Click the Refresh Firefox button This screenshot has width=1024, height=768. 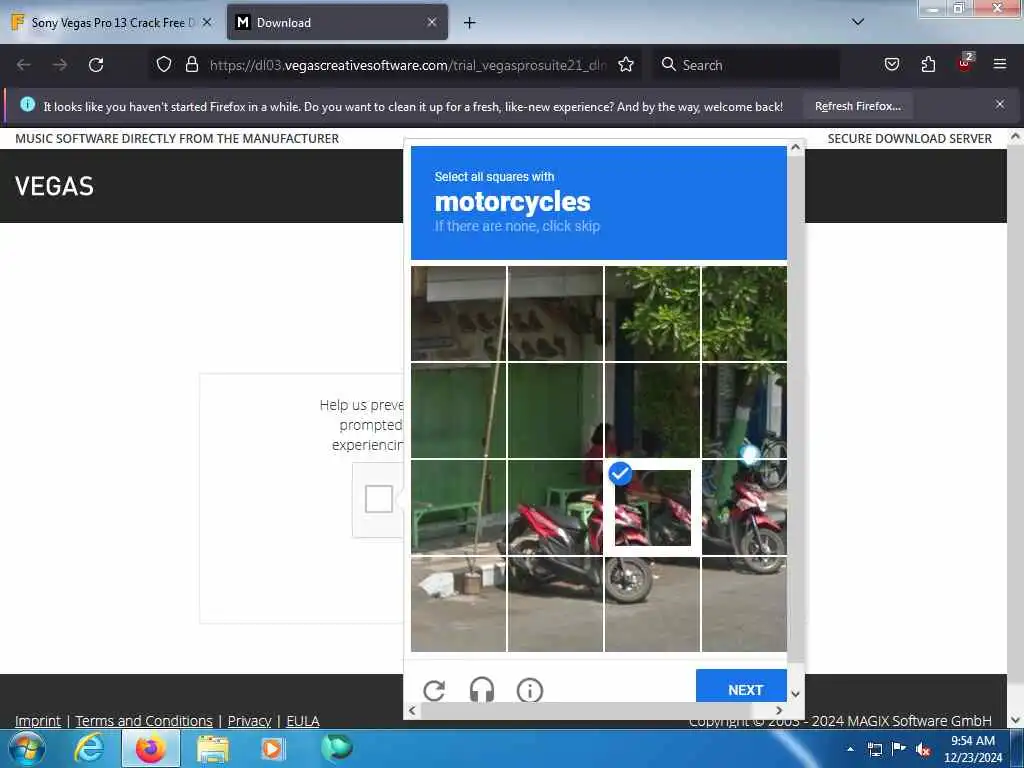(857, 106)
